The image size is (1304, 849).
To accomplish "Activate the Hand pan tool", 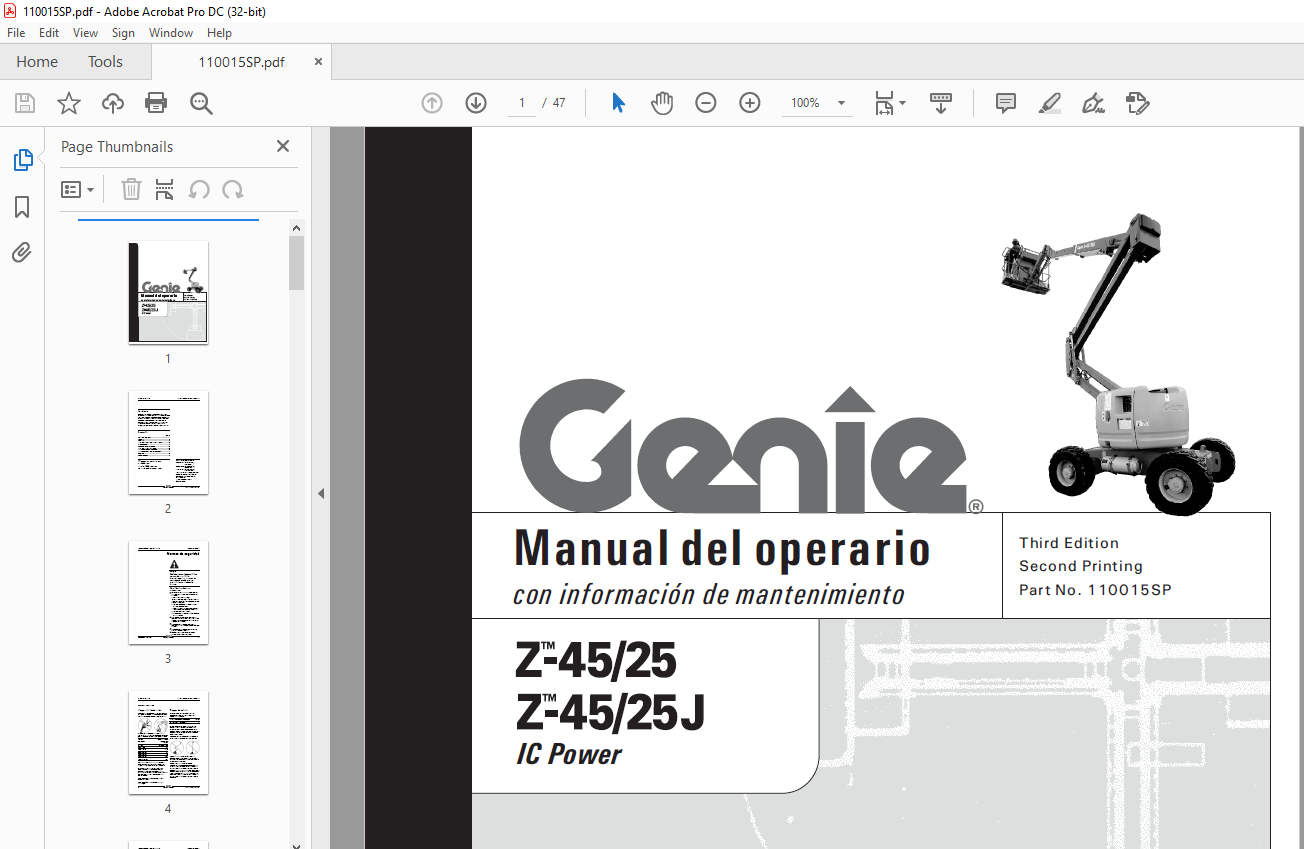I will pos(662,103).
